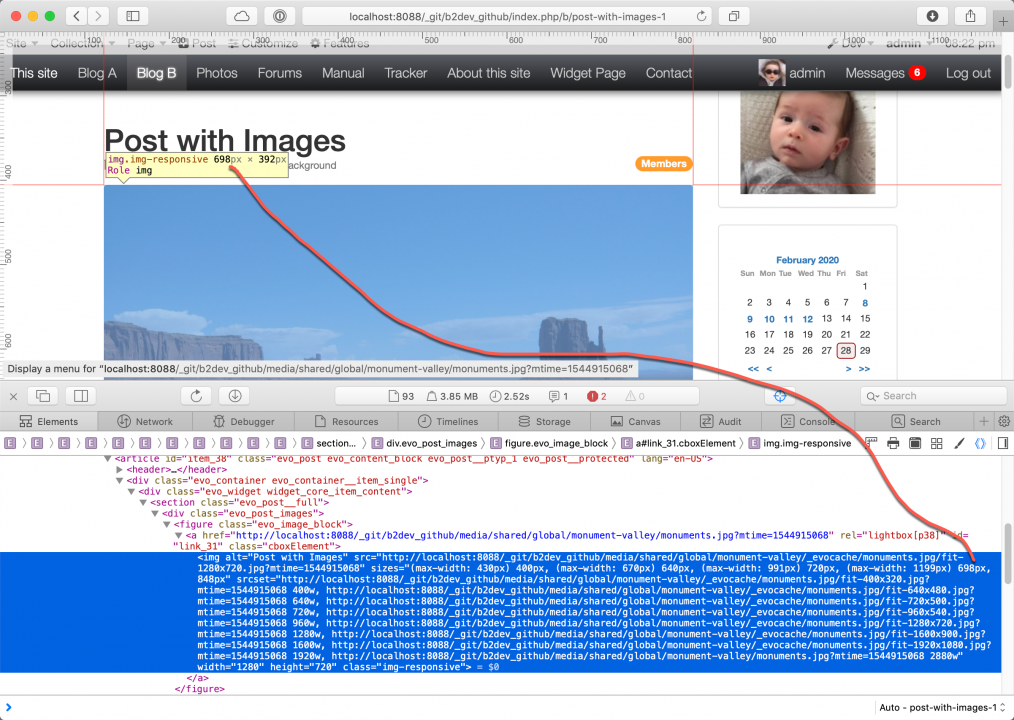The width and height of the screenshot is (1014, 720).
Task: Activate the element selection crosshair
Action: tap(780, 396)
